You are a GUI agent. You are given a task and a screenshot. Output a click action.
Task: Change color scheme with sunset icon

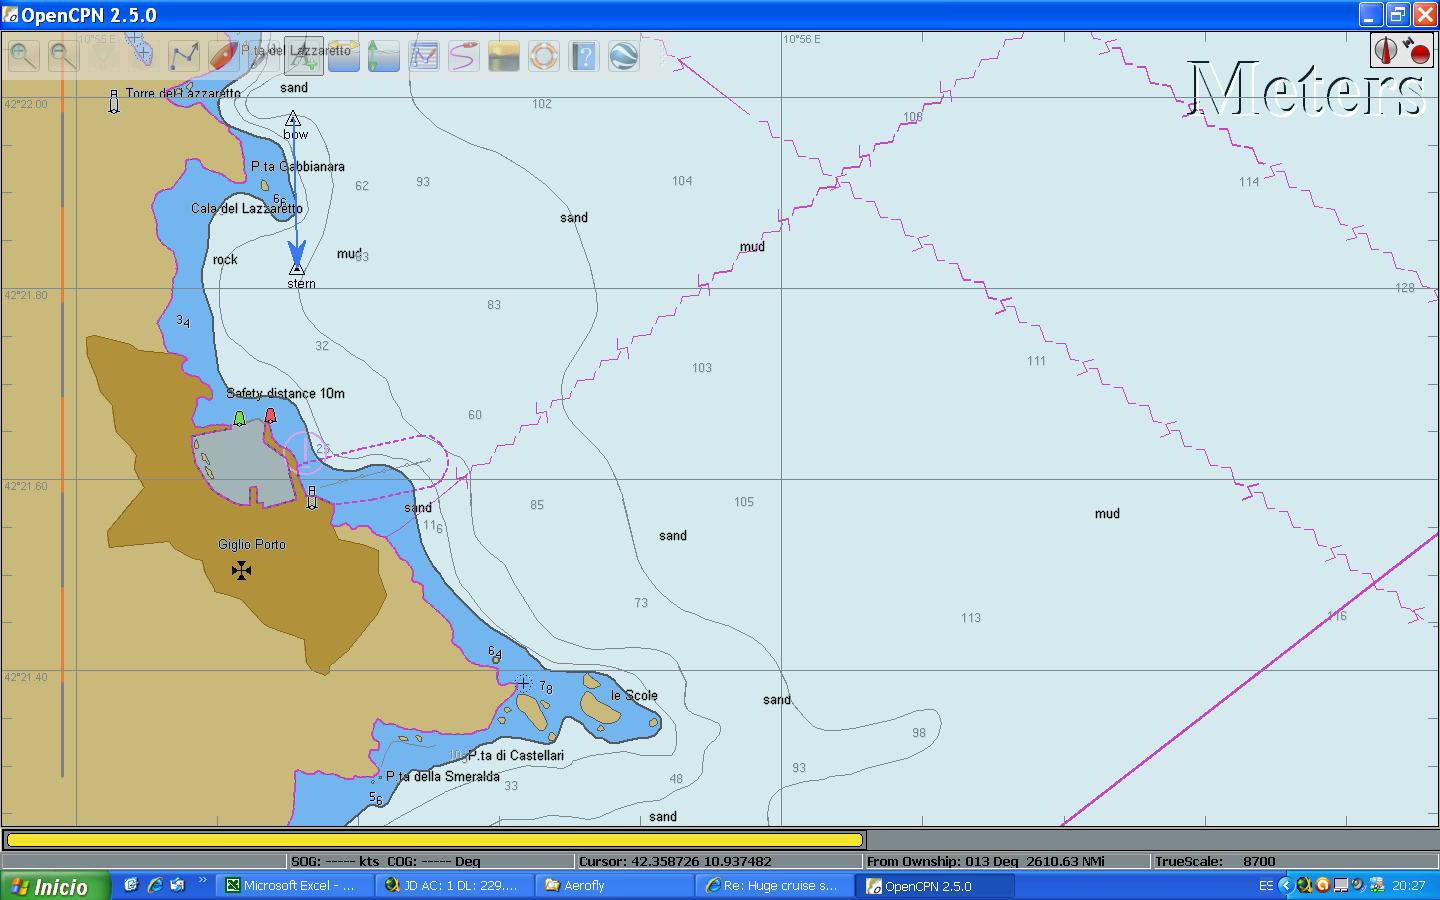point(504,56)
